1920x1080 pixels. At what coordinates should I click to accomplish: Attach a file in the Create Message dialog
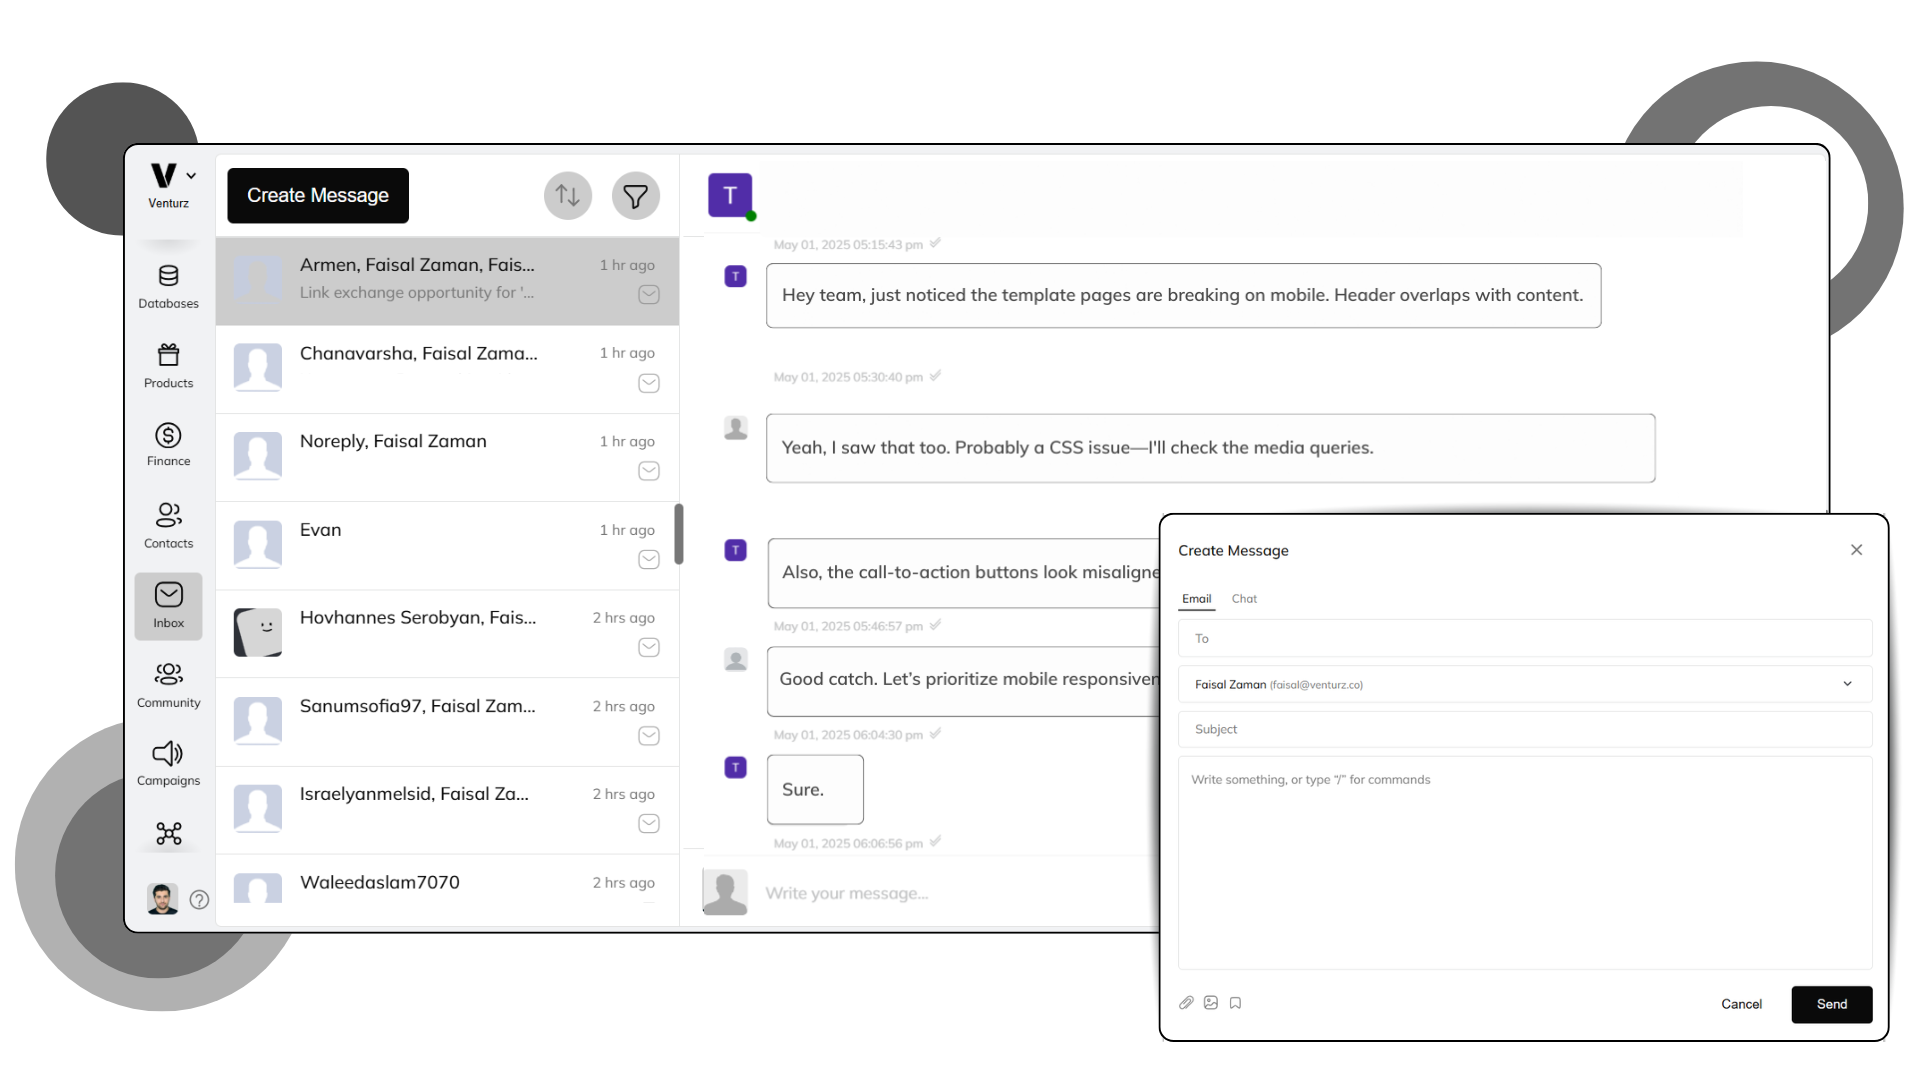tap(1186, 1003)
